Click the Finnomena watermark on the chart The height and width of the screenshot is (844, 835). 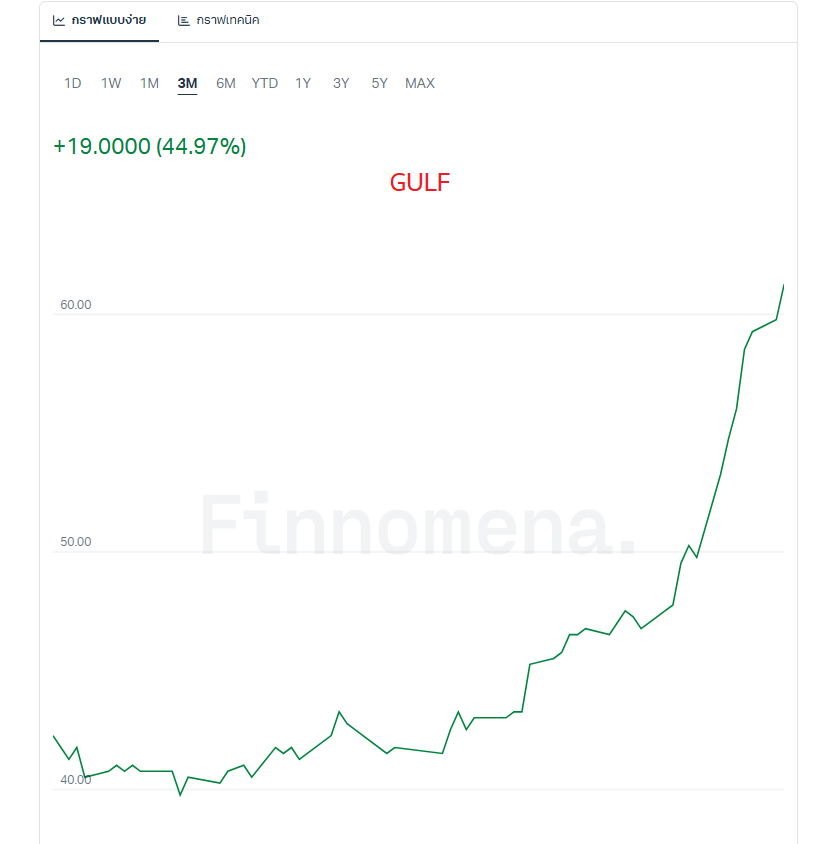pos(418,522)
